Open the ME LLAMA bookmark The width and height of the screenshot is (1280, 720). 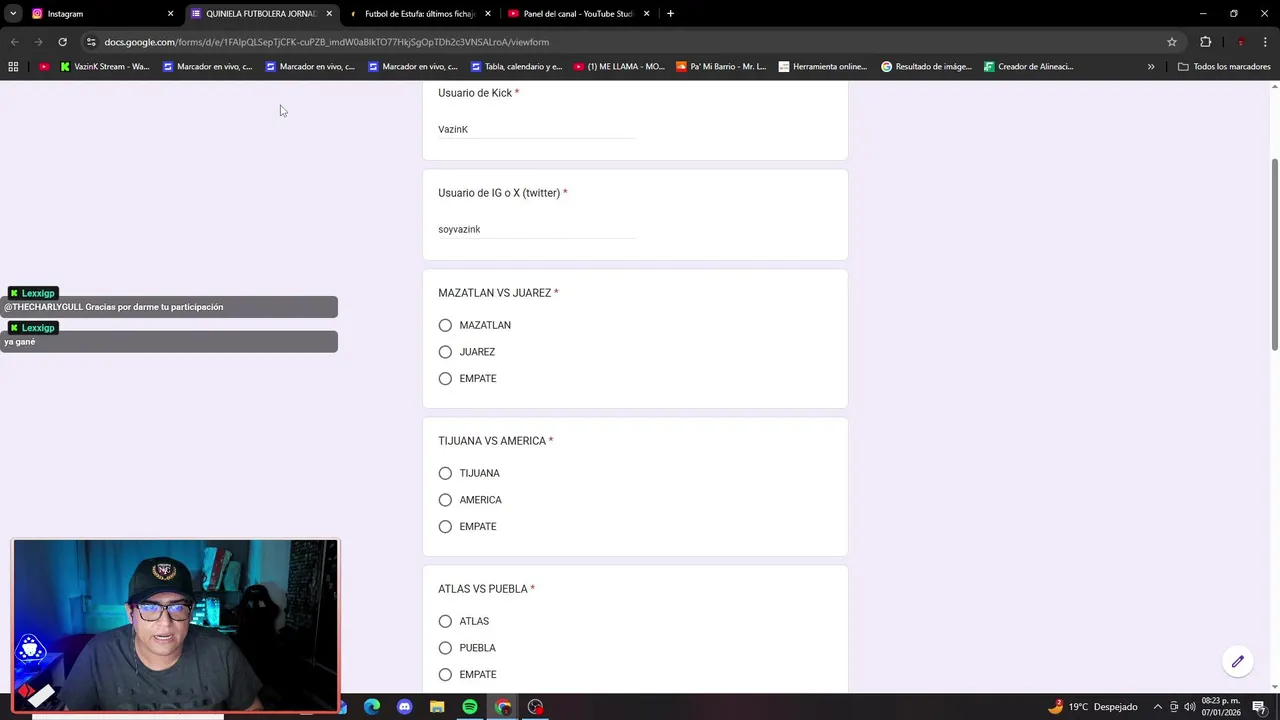[x=619, y=67]
